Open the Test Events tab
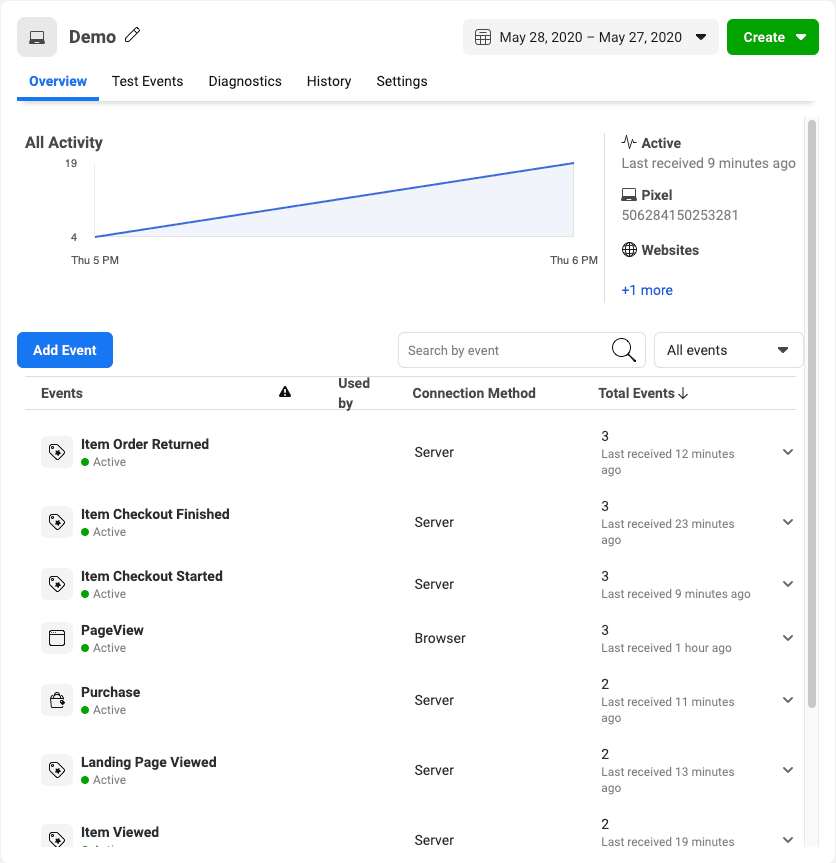Image resolution: width=836 pixels, height=863 pixels. [147, 81]
